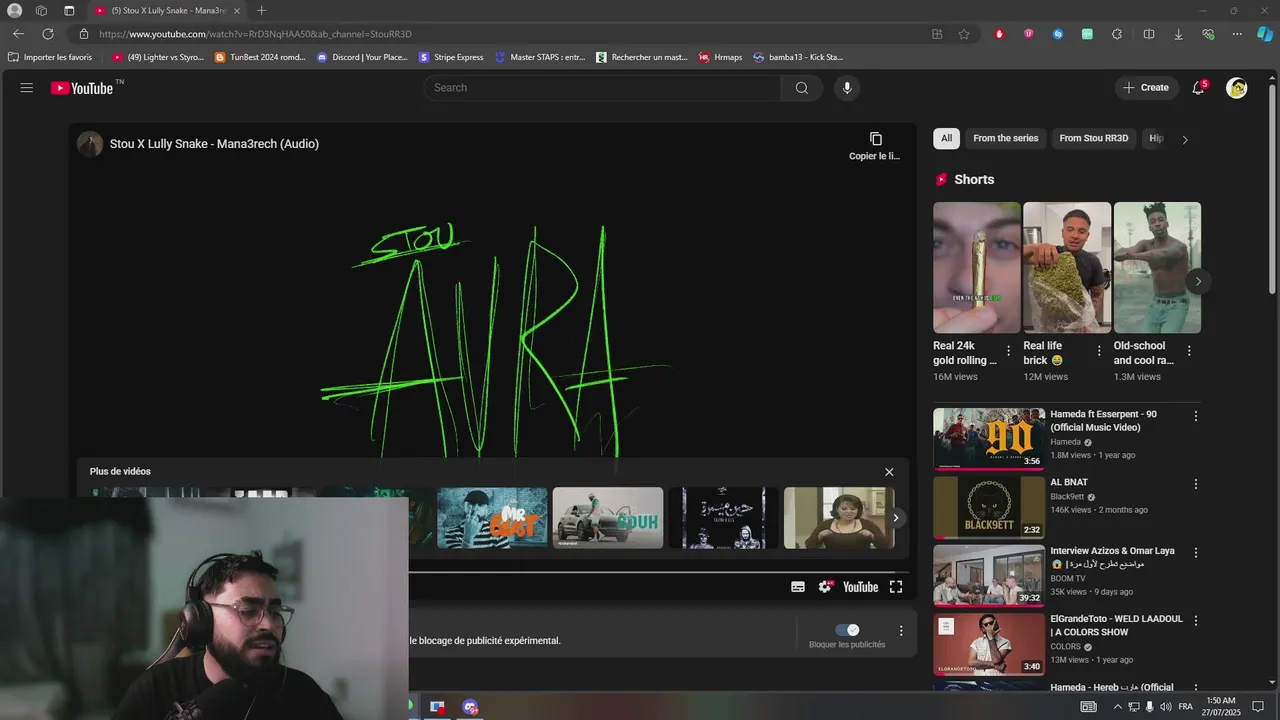1280x720 pixels.
Task: Open the Stripe Express bookmark
Action: [451, 57]
